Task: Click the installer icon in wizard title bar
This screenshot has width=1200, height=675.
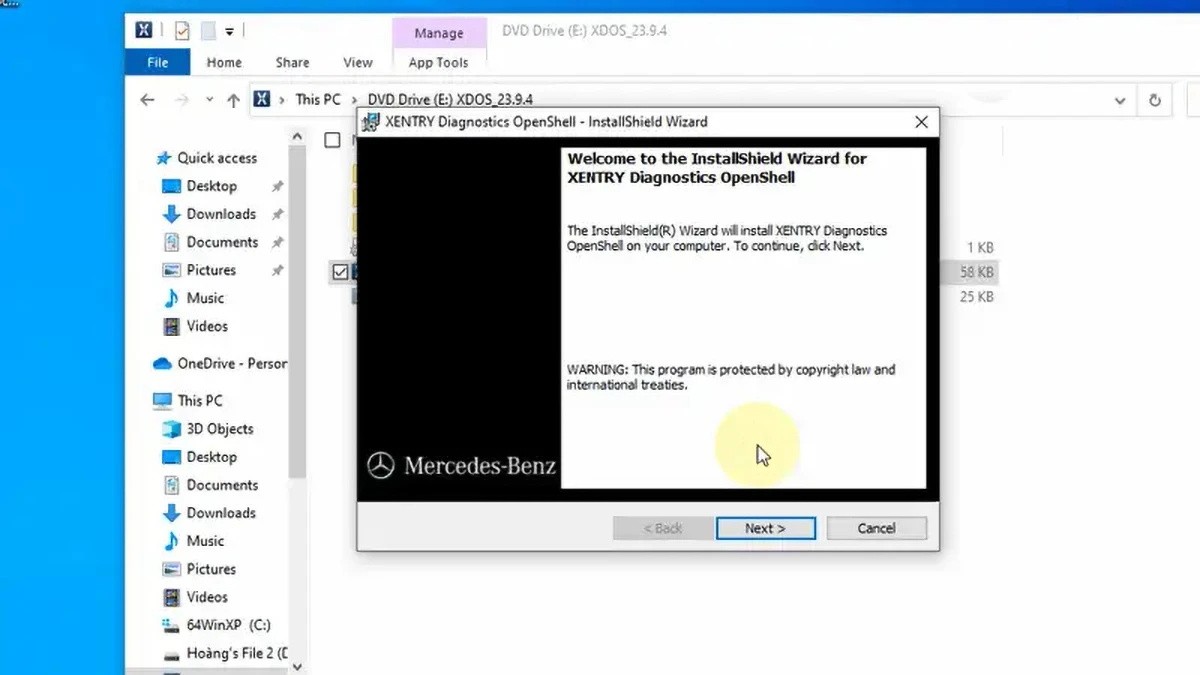Action: click(370, 122)
